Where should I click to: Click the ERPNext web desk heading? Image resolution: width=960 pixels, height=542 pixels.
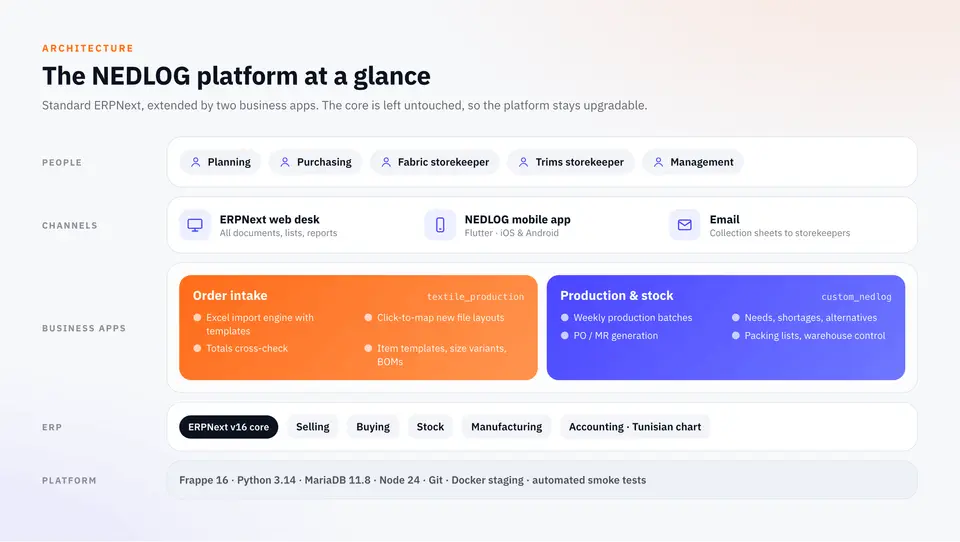click(x=269, y=219)
